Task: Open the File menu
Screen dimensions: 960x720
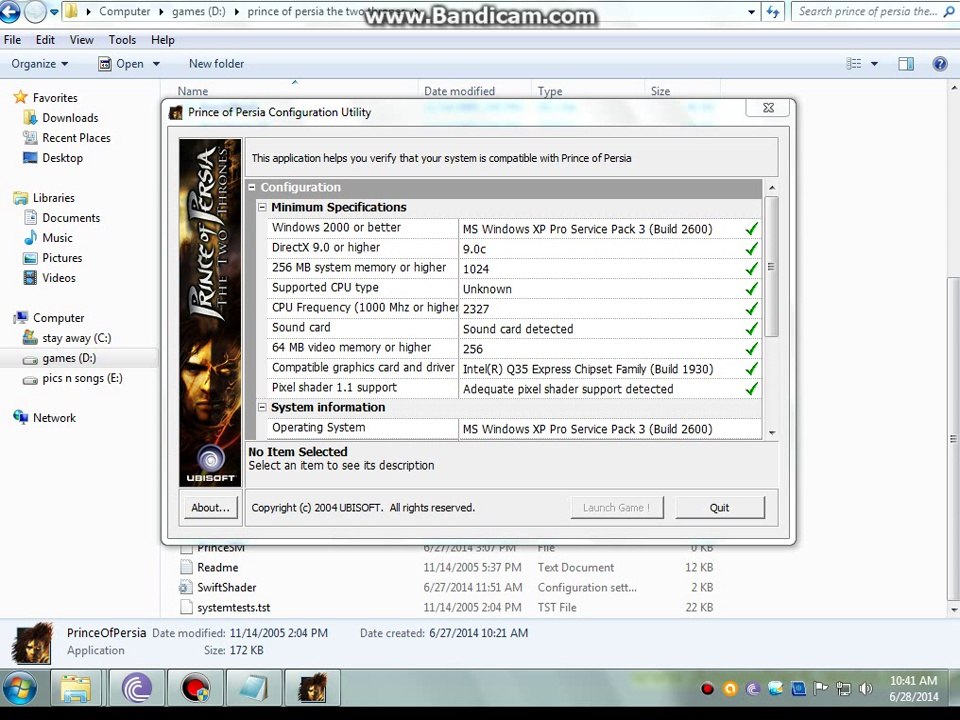Action: tap(12, 40)
